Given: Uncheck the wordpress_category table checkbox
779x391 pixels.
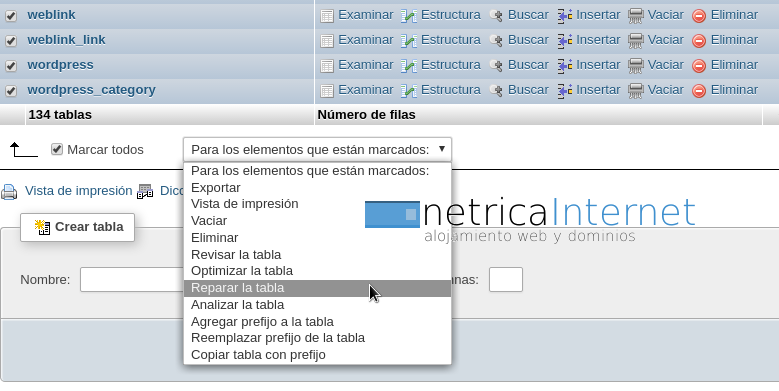Looking at the screenshot, I should tap(11, 91).
